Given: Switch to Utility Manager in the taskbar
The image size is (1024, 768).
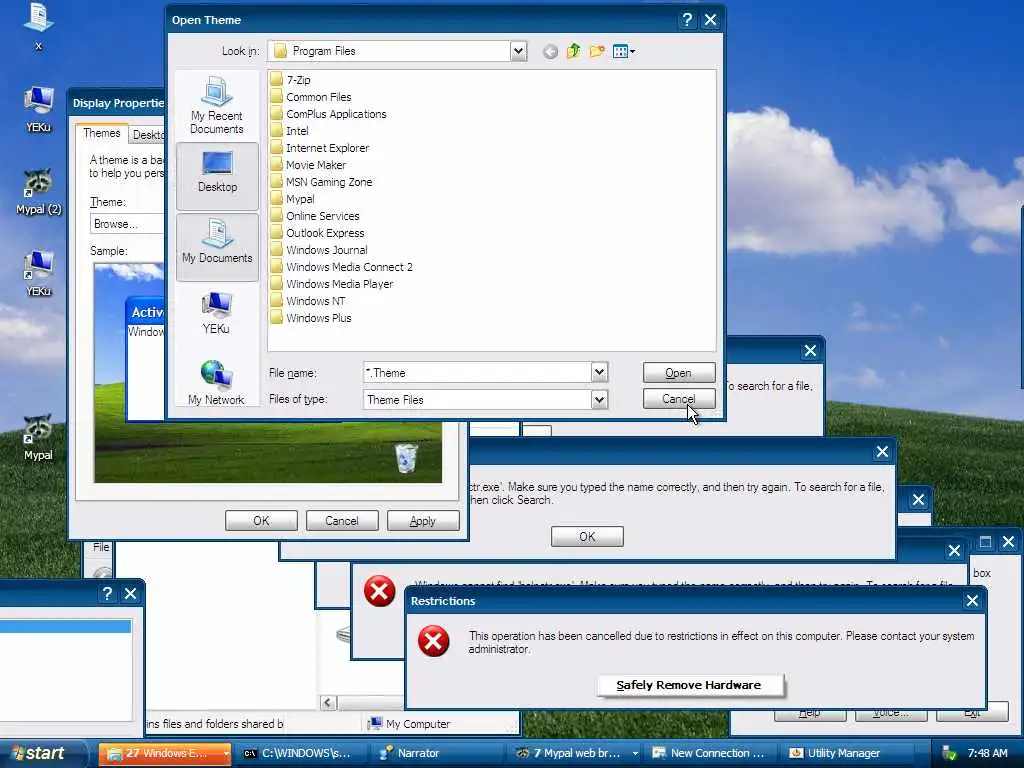Looking at the screenshot, I should coord(847,753).
